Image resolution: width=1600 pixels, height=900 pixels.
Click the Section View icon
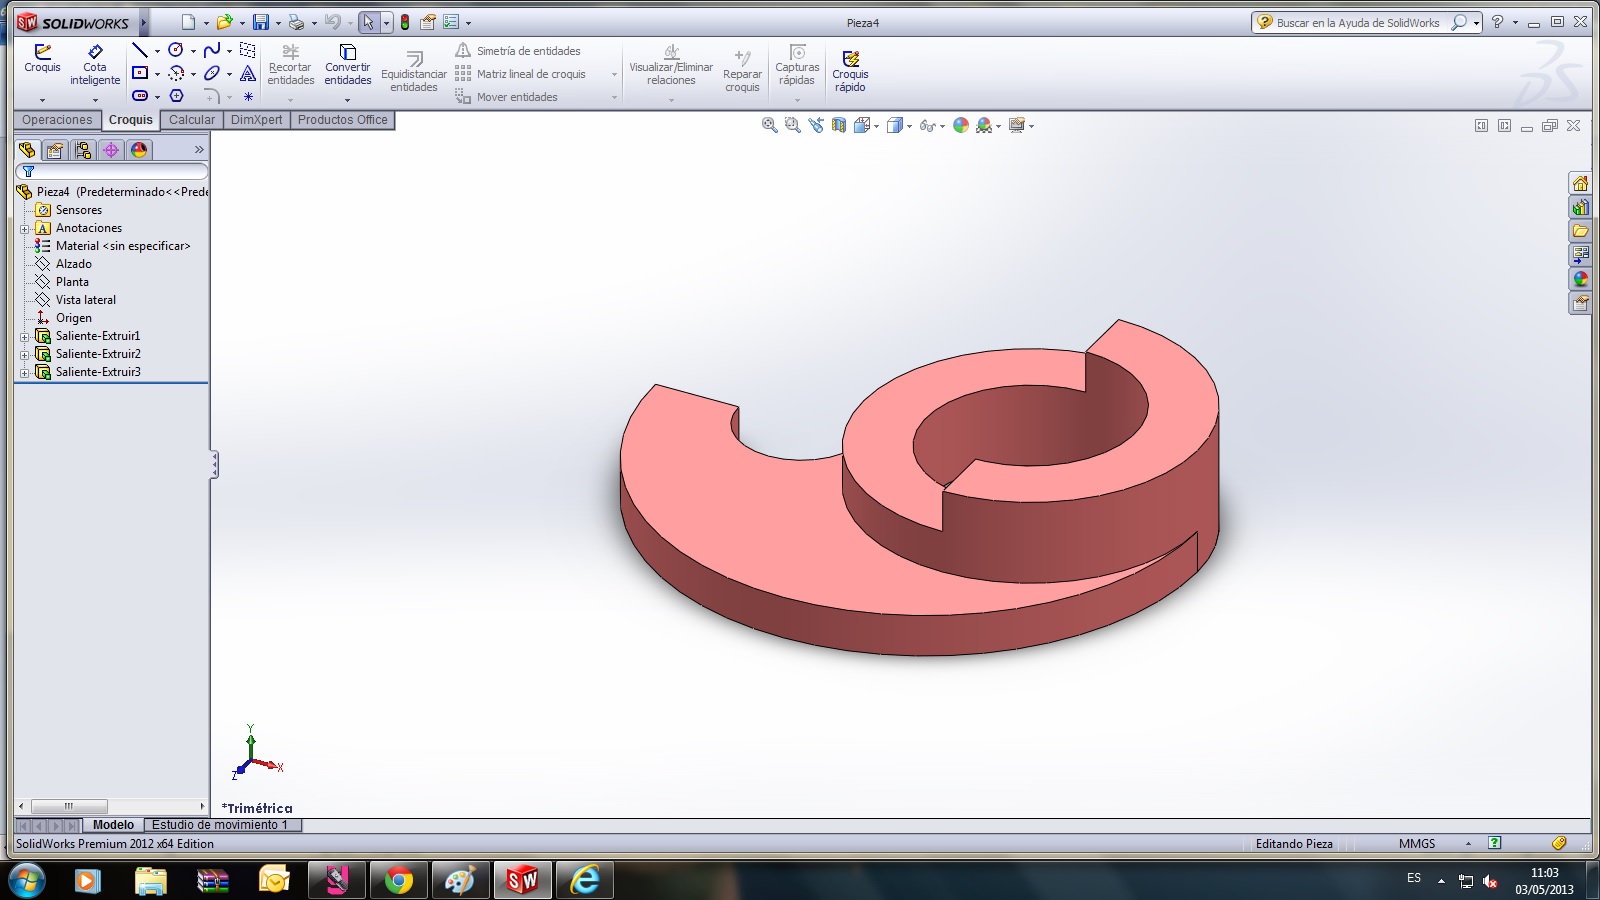click(839, 125)
